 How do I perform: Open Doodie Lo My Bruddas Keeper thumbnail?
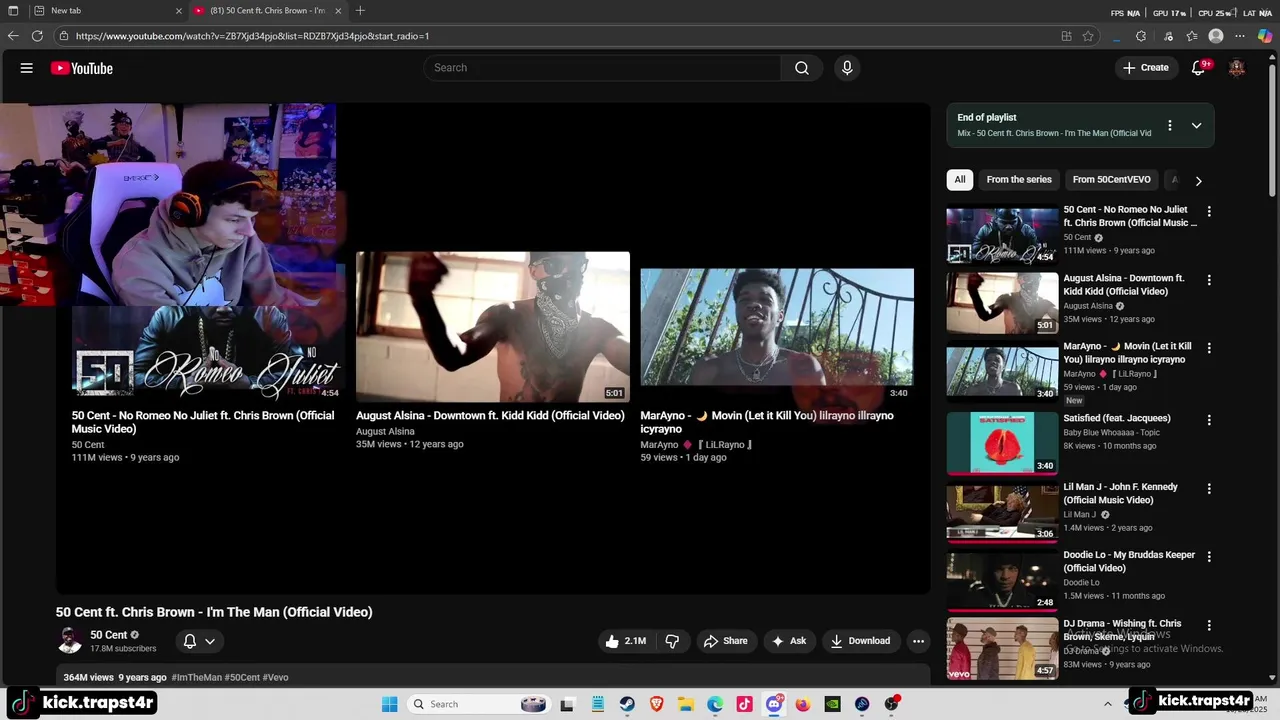coord(1002,580)
